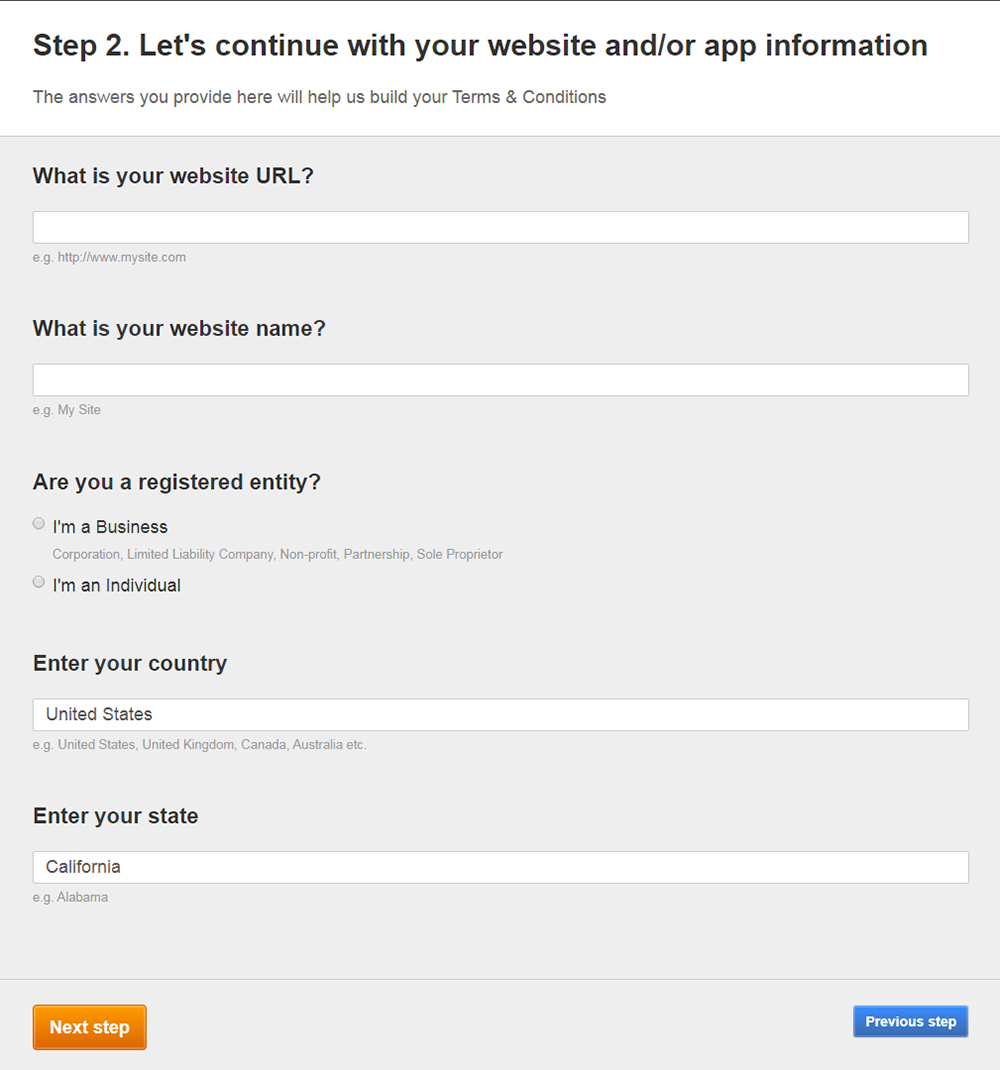
Task: Proceed to the next form step
Action: point(89,1027)
